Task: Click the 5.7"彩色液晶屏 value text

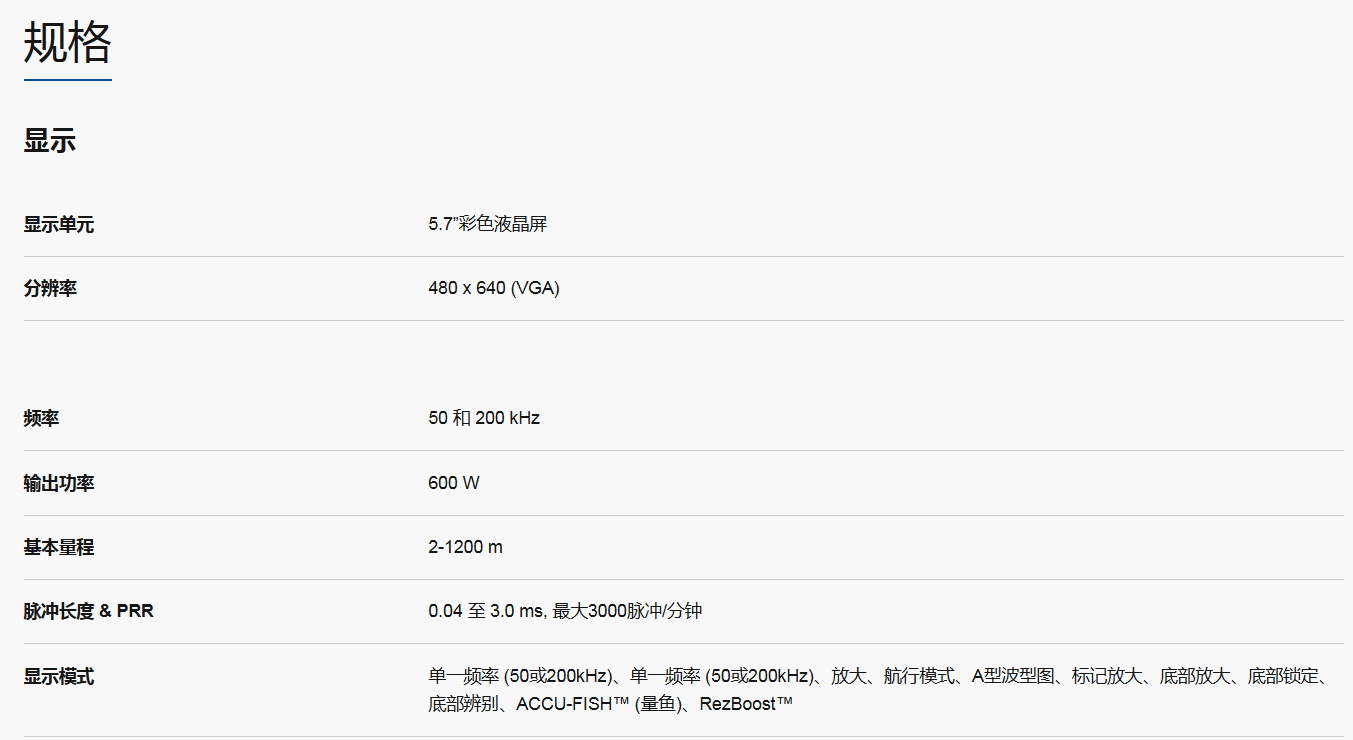Action: point(487,224)
